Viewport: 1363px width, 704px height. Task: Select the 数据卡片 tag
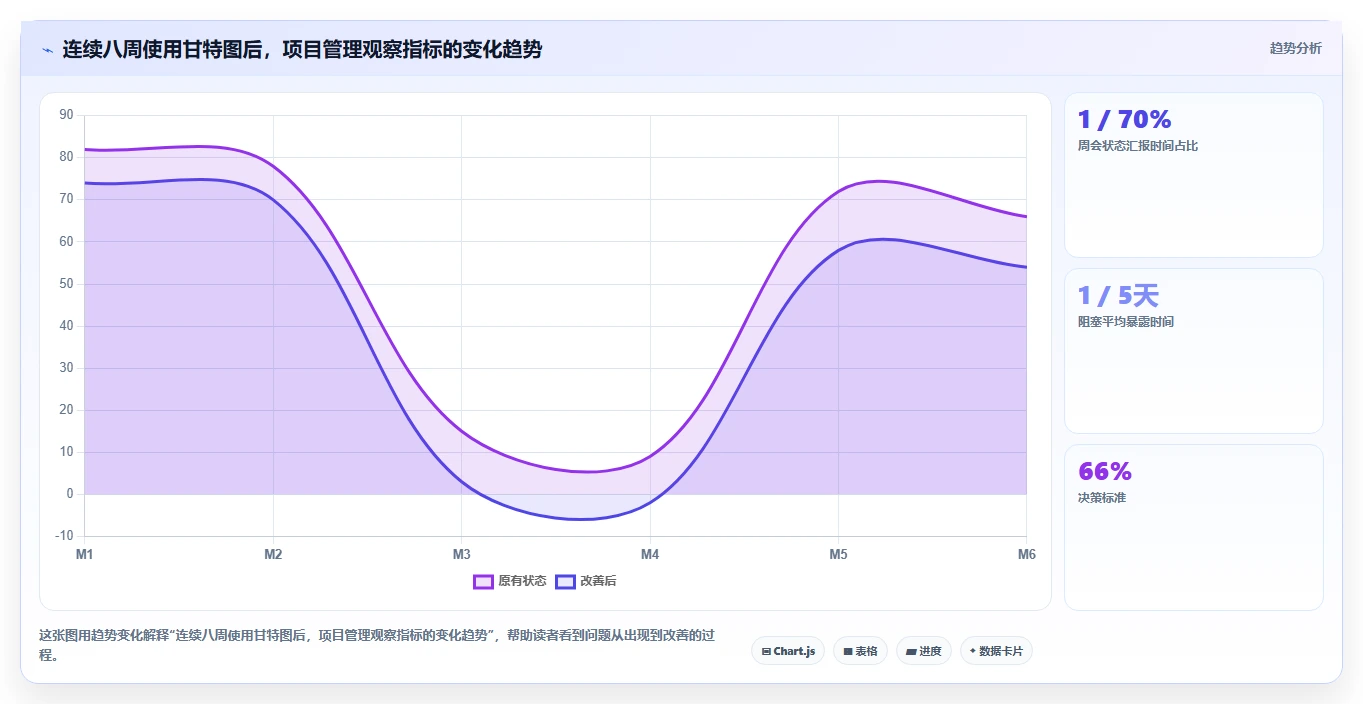[x=996, y=651]
